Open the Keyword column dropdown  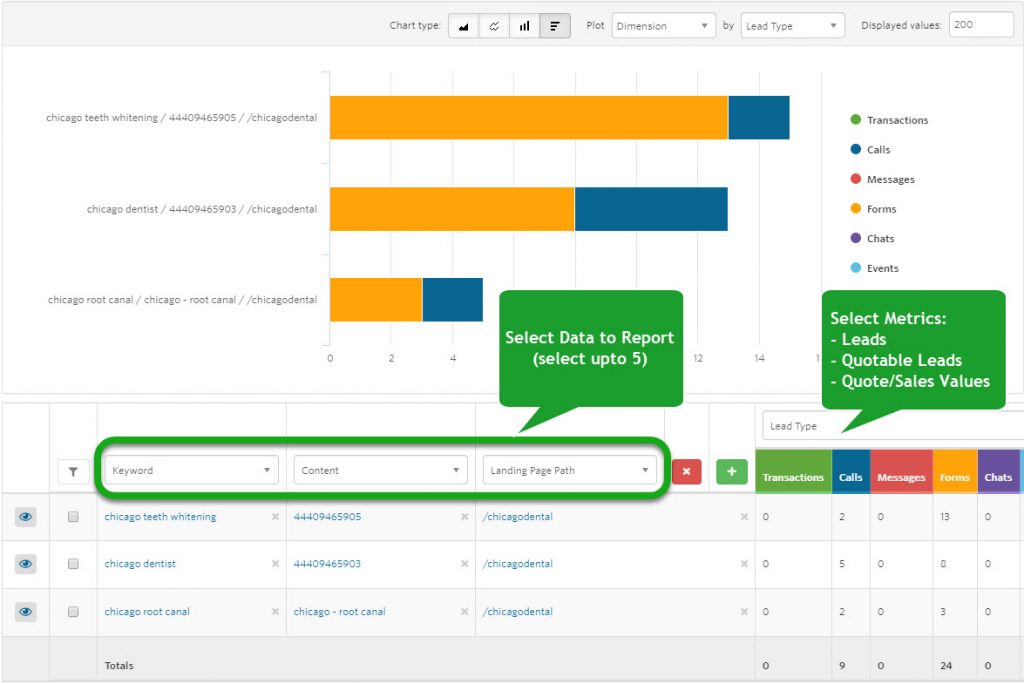tap(191, 470)
